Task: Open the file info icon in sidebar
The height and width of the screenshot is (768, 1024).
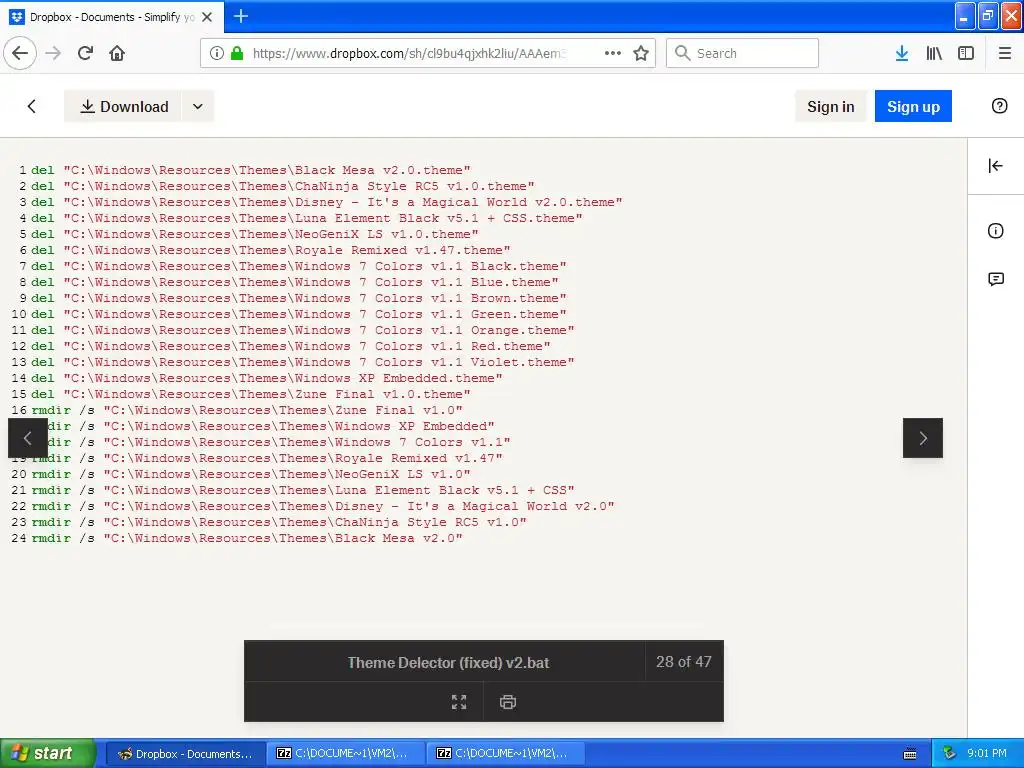Action: coord(995,231)
